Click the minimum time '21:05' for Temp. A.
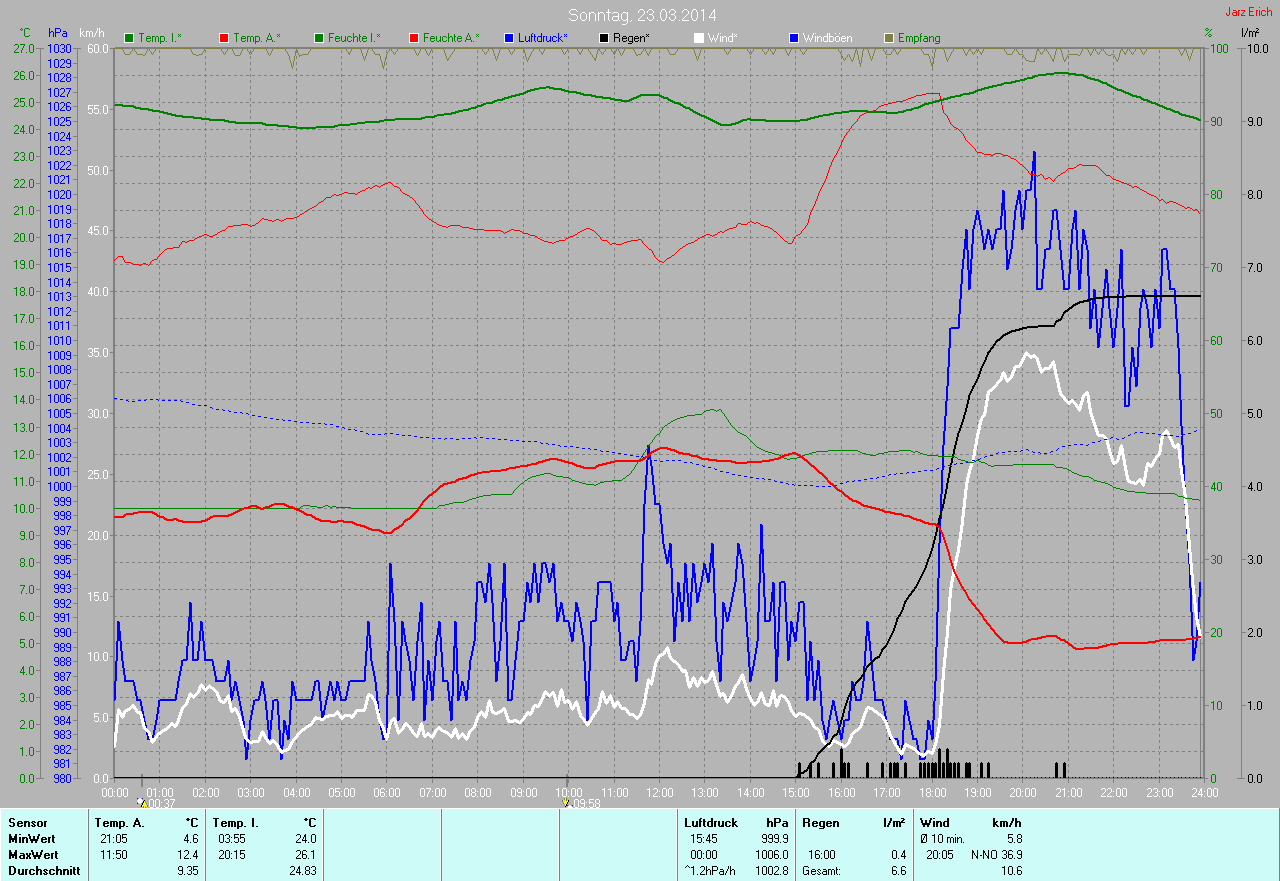 pyautogui.click(x=113, y=839)
